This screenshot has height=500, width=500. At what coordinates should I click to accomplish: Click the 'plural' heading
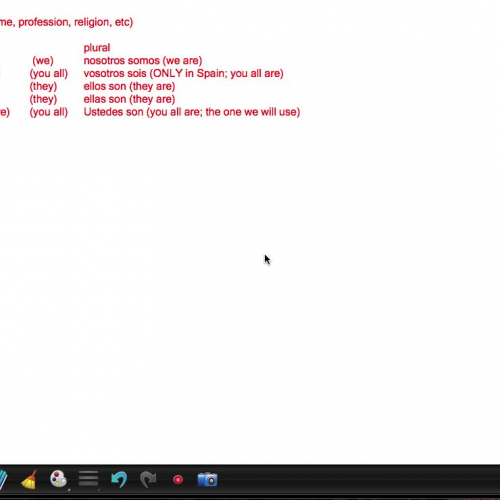(x=97, y=48)
